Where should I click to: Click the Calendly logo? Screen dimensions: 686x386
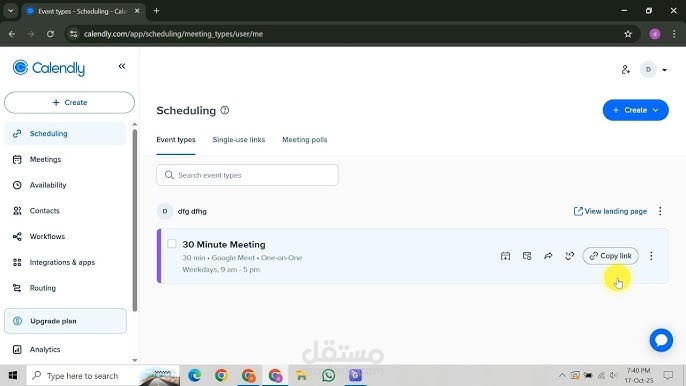coord(49,68)
